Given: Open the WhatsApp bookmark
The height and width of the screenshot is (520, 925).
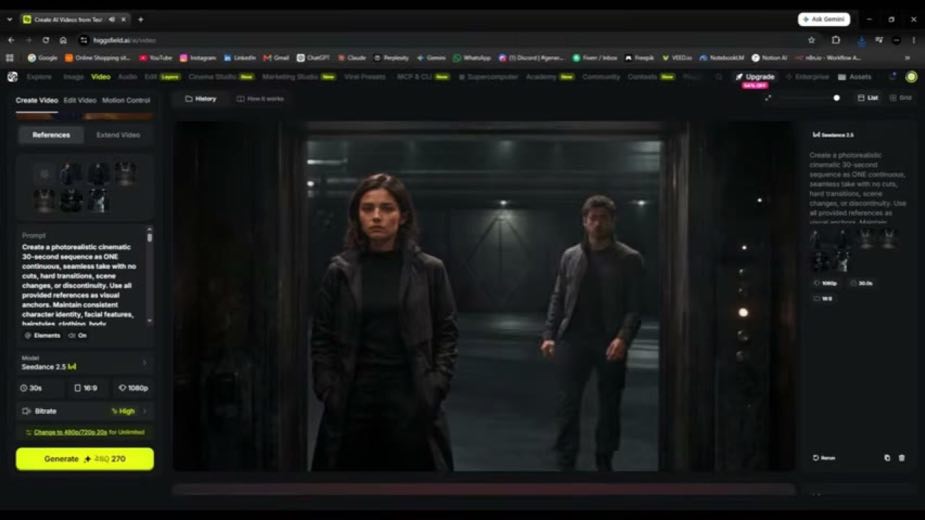Looking at the screenshot, I should point(472,58).
